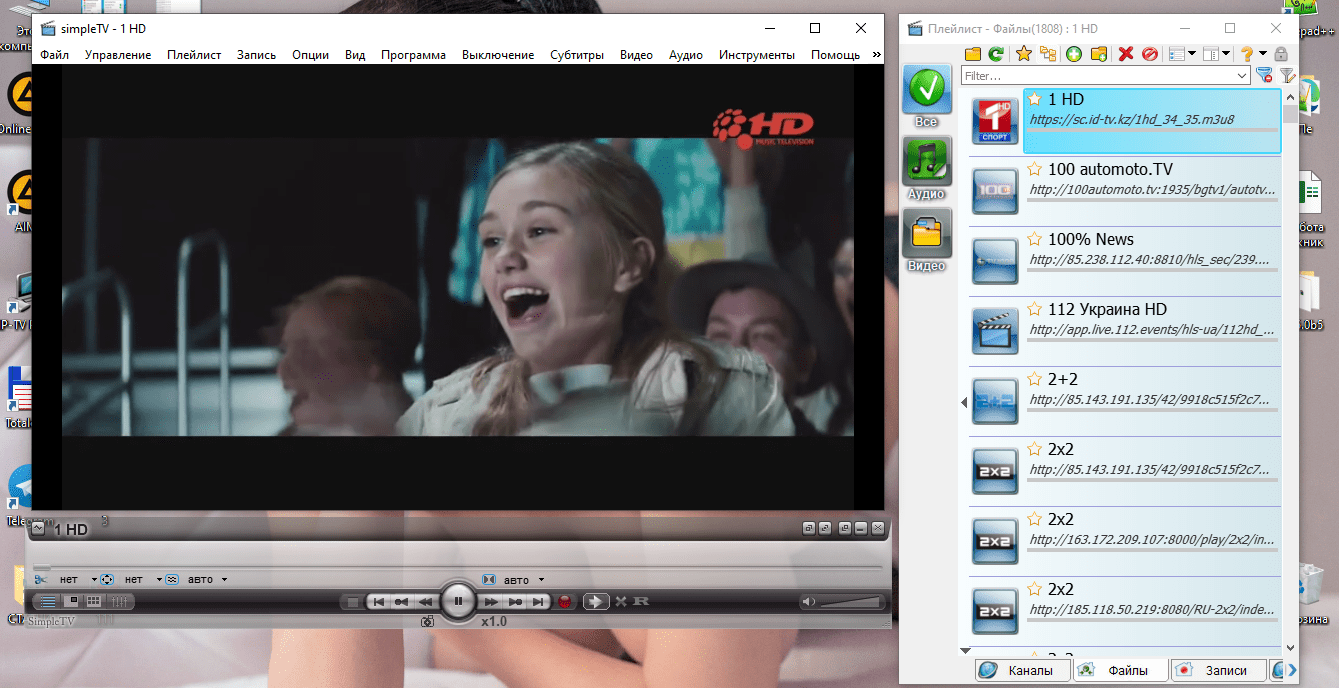This screenshot has width=1339, height=688.
Task: Open the Запись menu
Action: click(x=256, y=55)
